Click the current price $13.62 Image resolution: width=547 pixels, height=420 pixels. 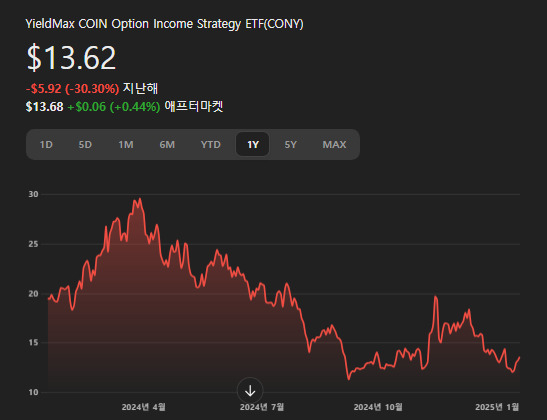pos(71,58)
